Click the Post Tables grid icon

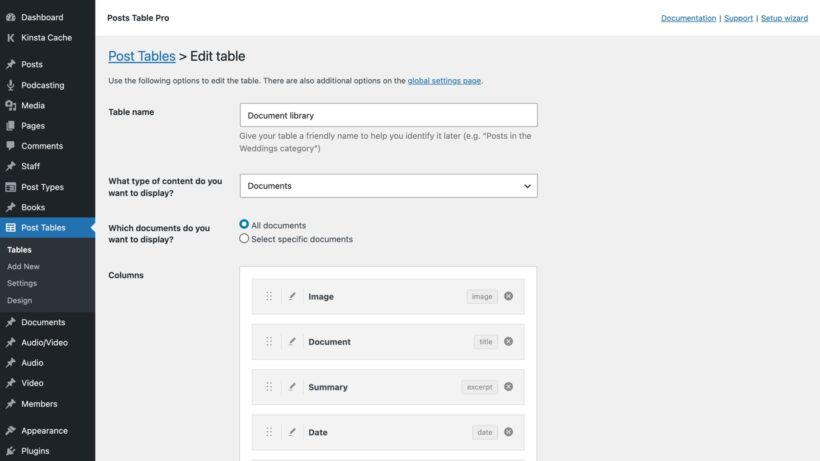click(10, 227)
